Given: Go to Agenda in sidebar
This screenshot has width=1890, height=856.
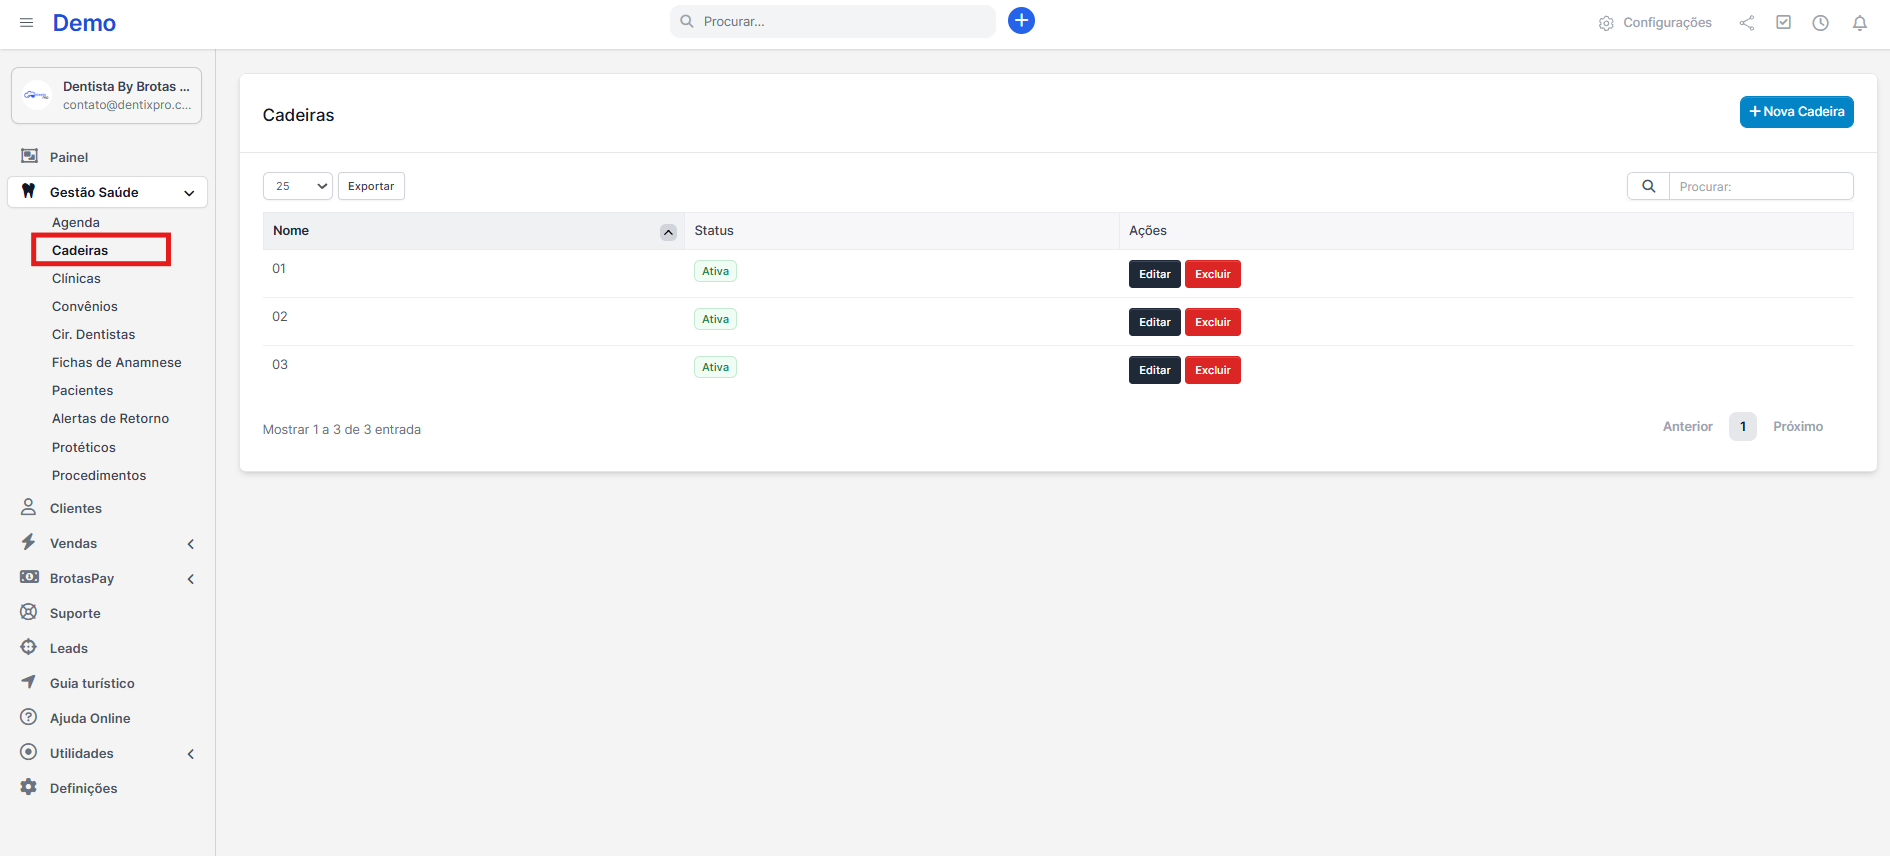Looking at the screenshot, I should (x=76, y=222).
